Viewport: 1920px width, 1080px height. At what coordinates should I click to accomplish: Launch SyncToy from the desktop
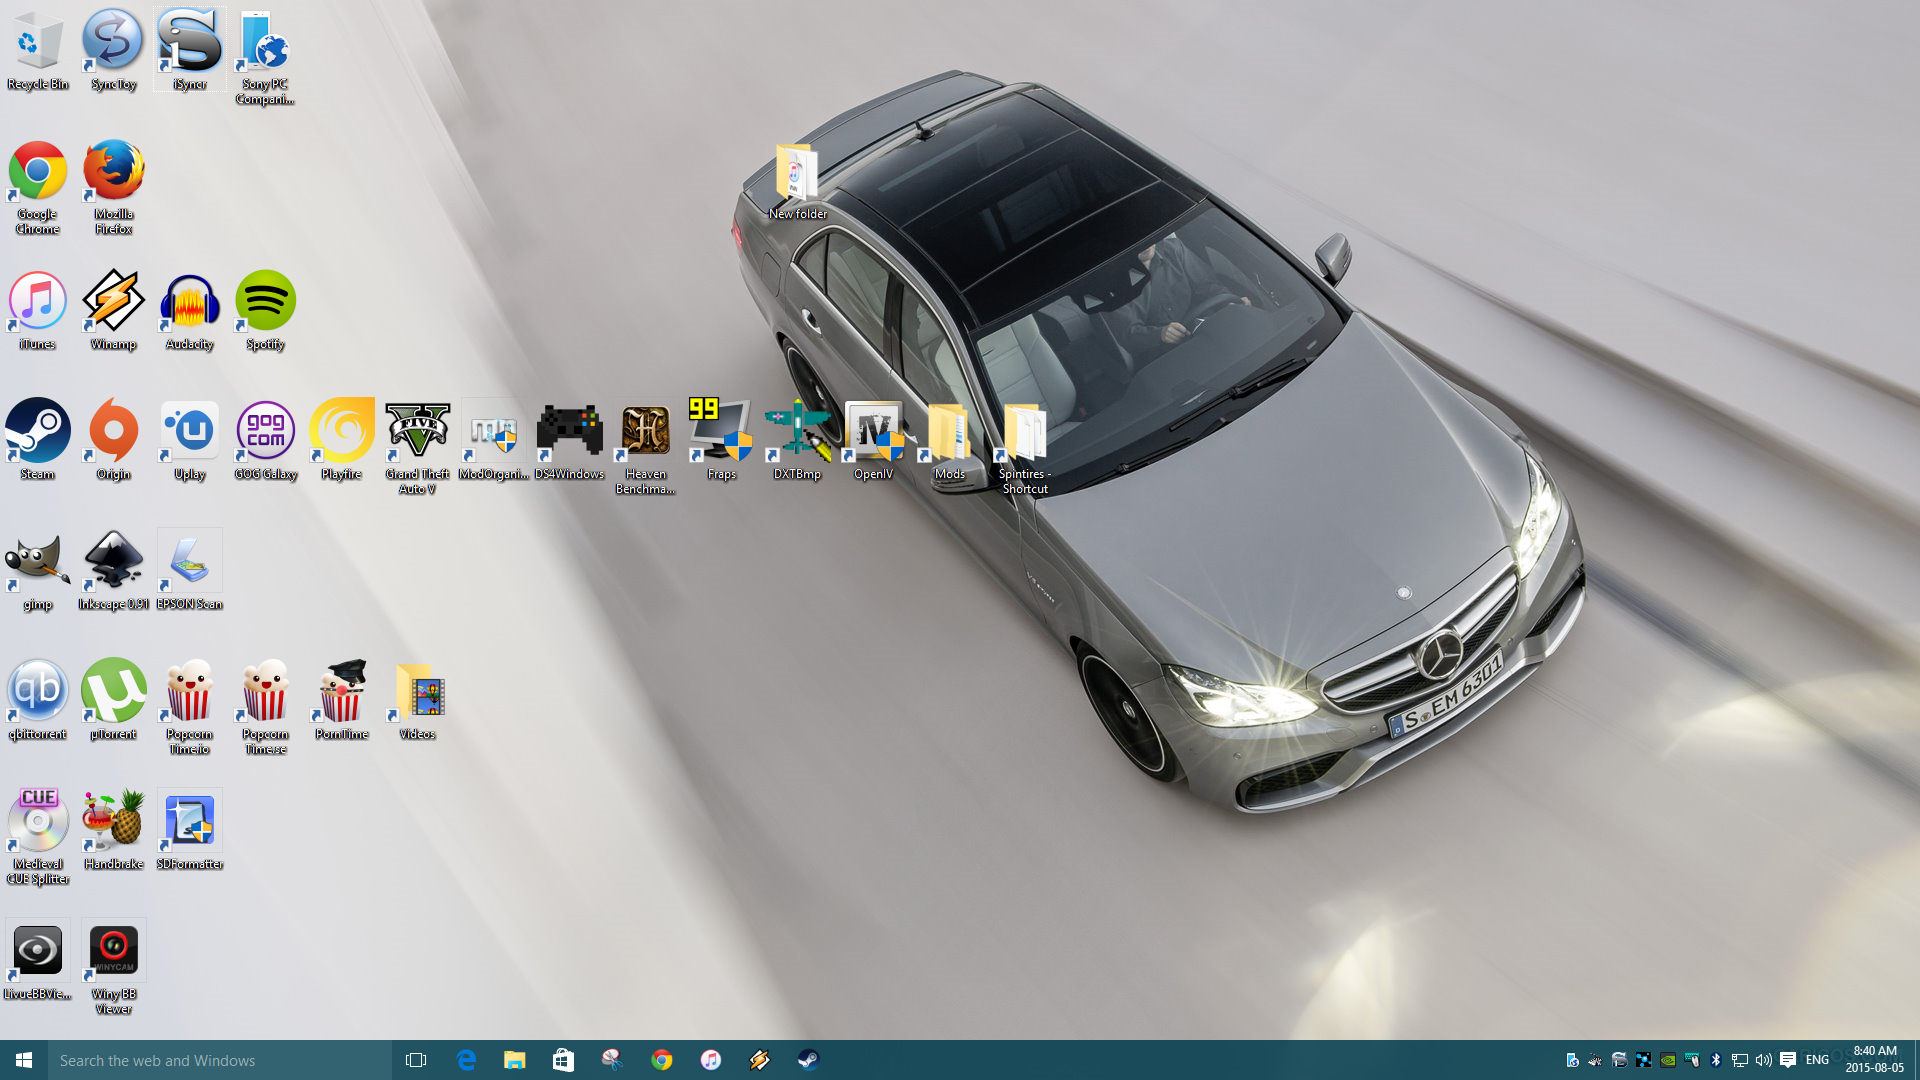coord(113,50)
